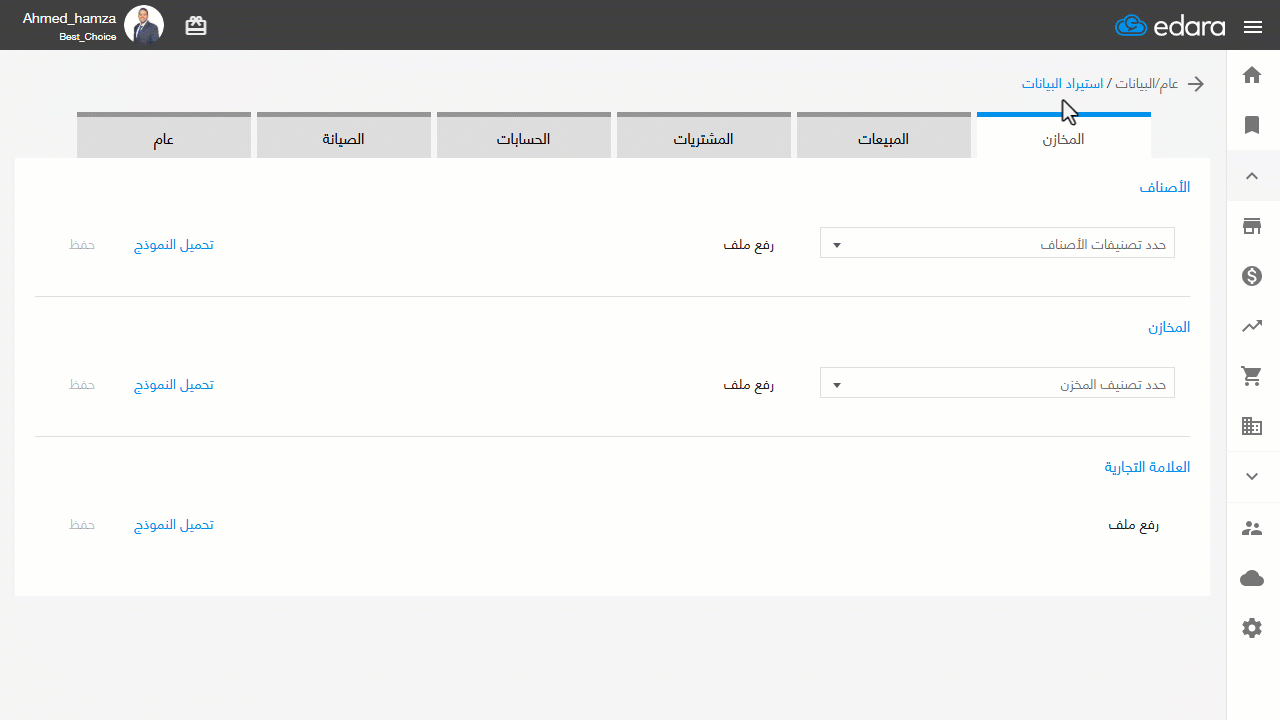Screen dimensions: 1280x720
Task: Click رفع ملف in الأصناف section
Action: (x=749, y=245)
